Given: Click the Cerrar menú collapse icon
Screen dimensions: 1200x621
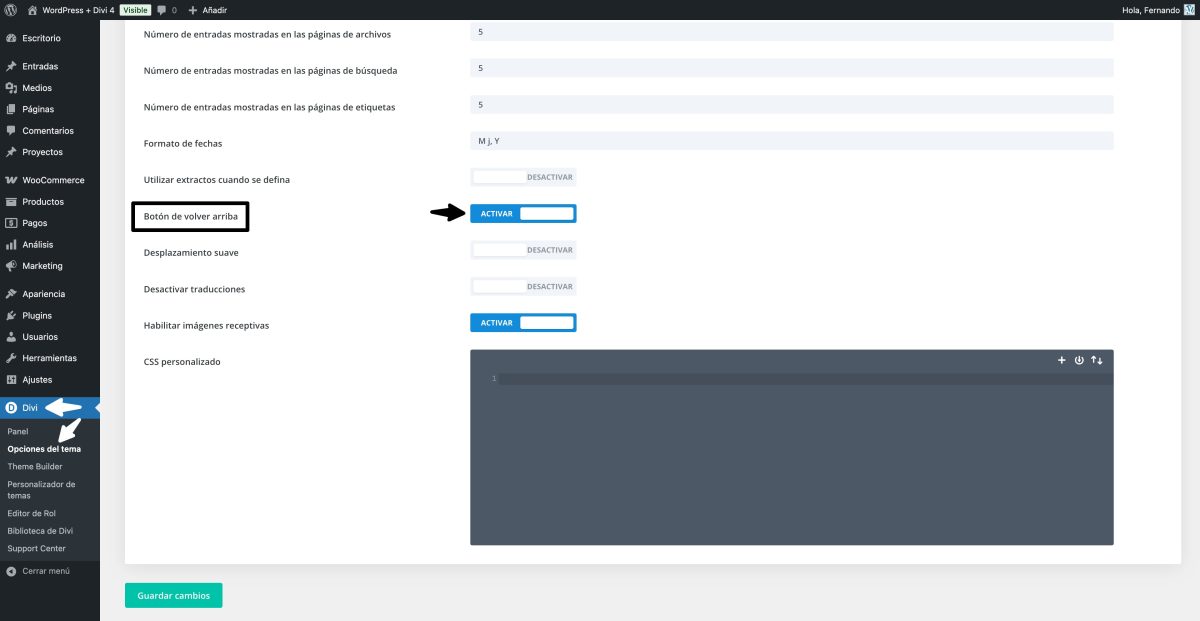Looking at the screenshot, I should pyautogui.click(x=11, y=571).
